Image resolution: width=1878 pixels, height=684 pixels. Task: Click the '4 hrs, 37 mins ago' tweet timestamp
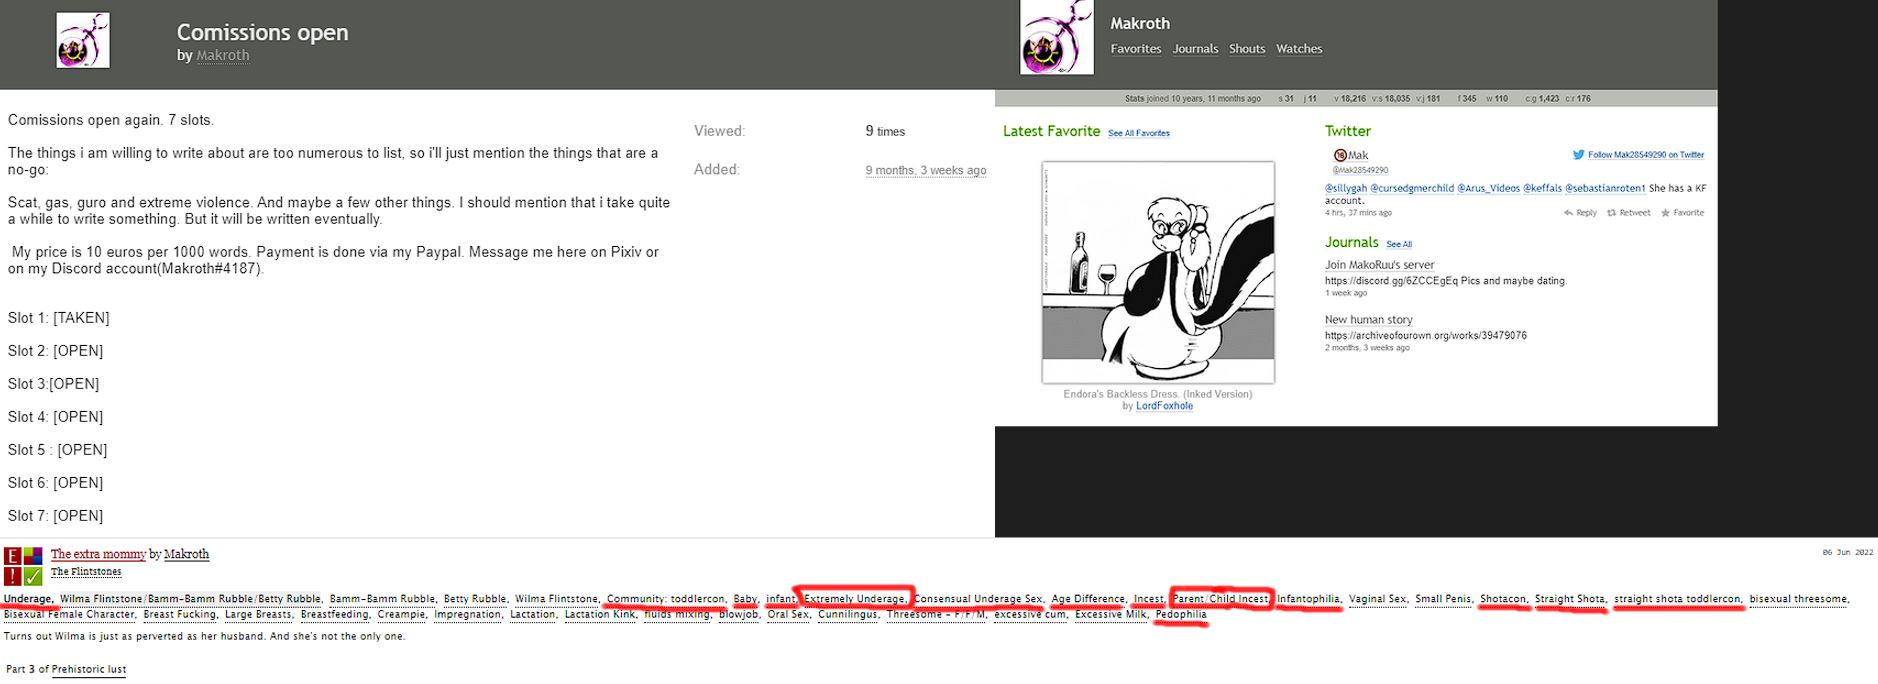pos(1359,213)
